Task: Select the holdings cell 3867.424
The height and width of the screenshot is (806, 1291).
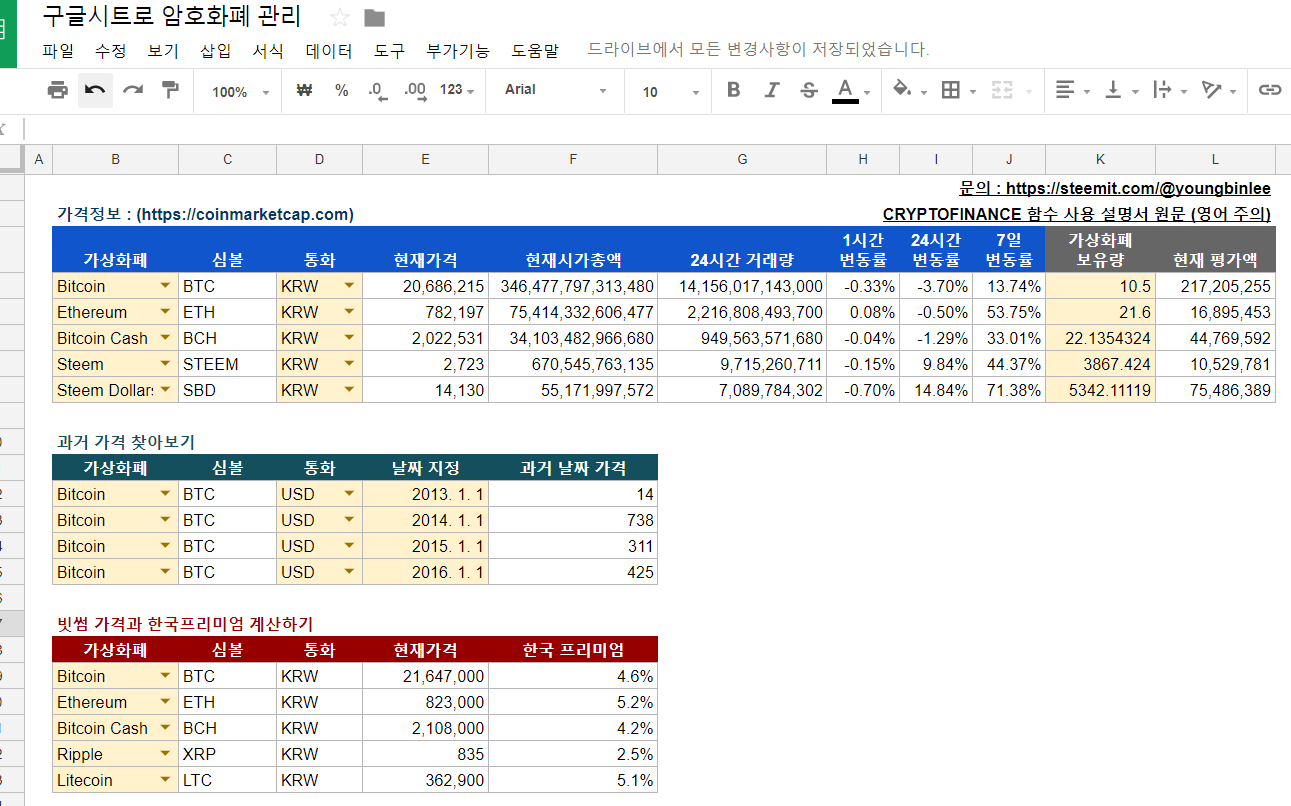Action: click(x=1101, y=364)
